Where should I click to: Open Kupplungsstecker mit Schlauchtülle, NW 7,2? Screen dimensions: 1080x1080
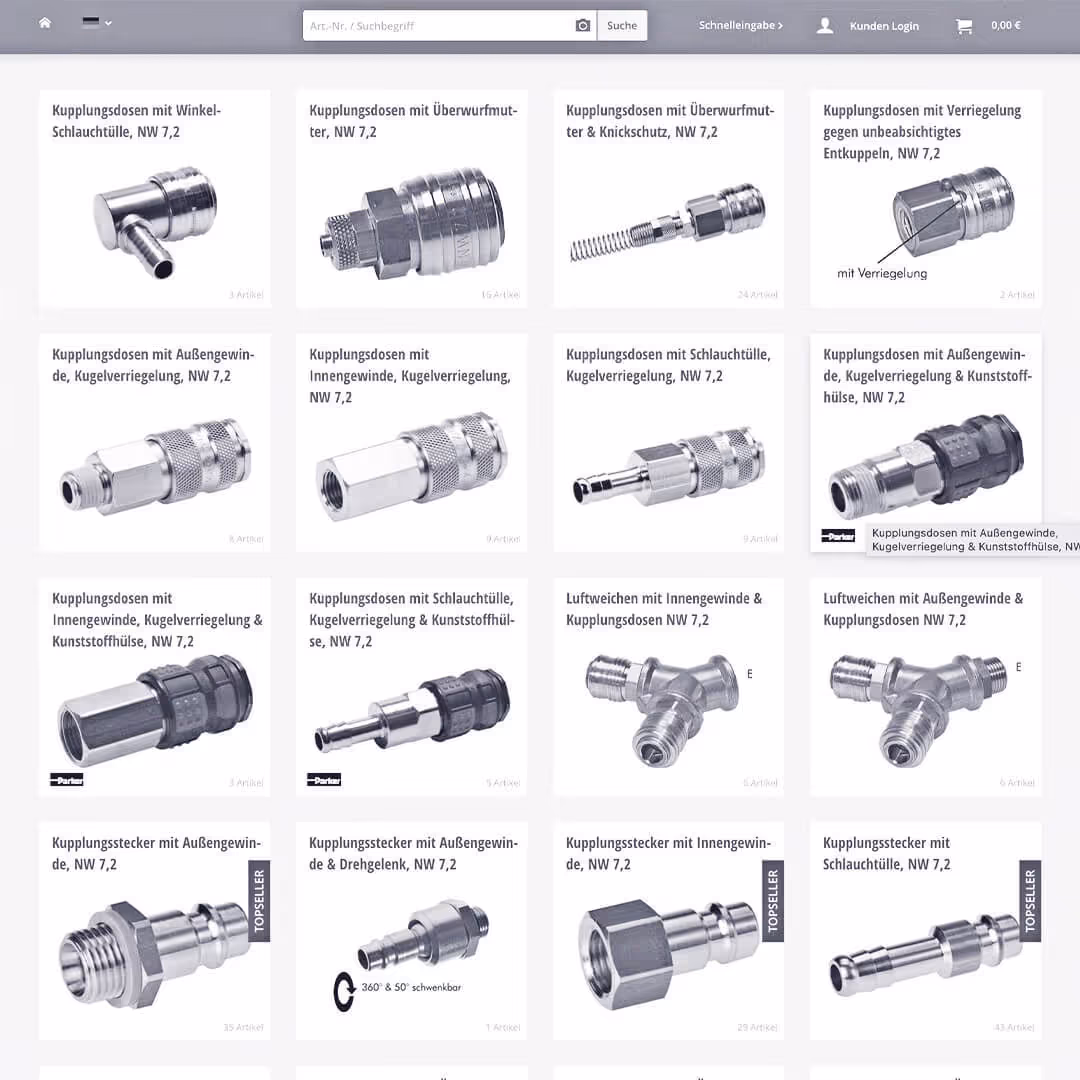click(x=886, y=853)
